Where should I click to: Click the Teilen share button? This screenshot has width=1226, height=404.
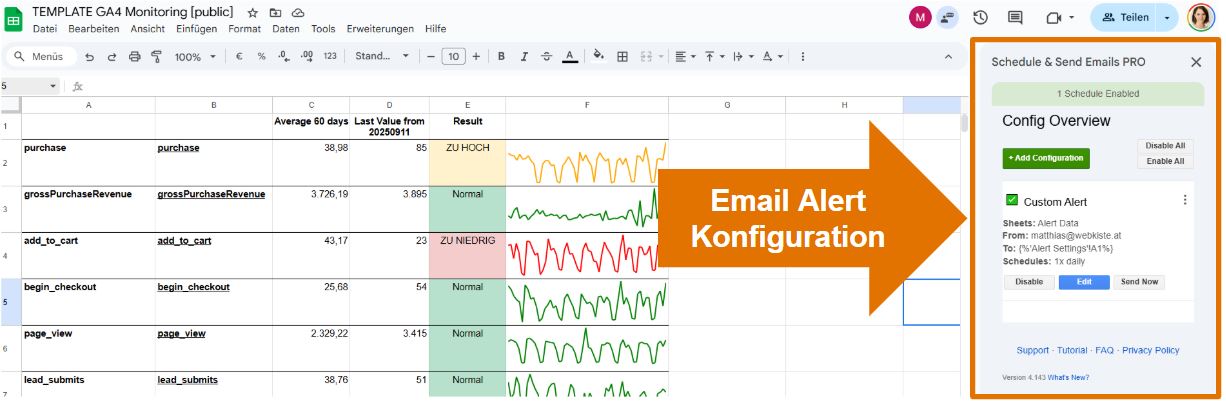[x=1125, y=17]
